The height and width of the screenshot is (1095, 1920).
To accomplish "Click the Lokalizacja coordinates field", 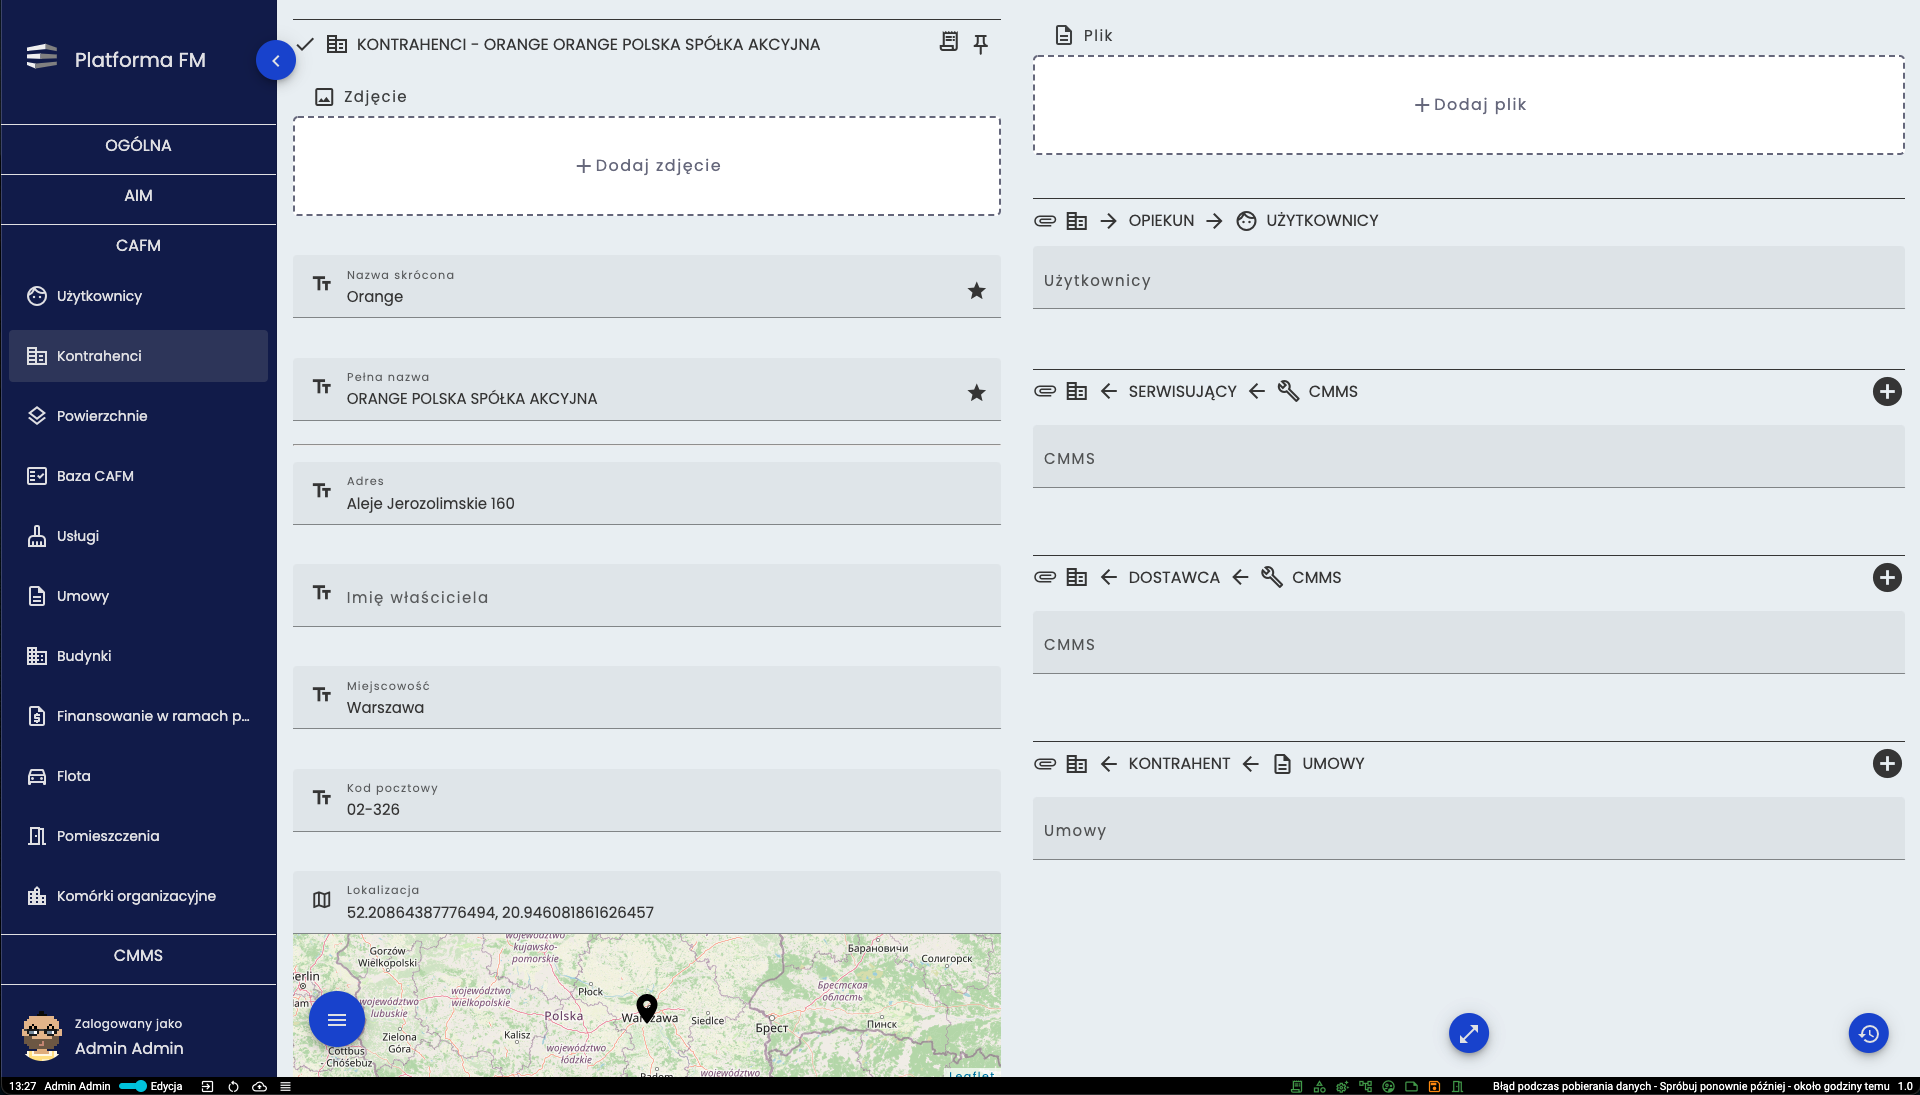I will click(x=647, y=903).
